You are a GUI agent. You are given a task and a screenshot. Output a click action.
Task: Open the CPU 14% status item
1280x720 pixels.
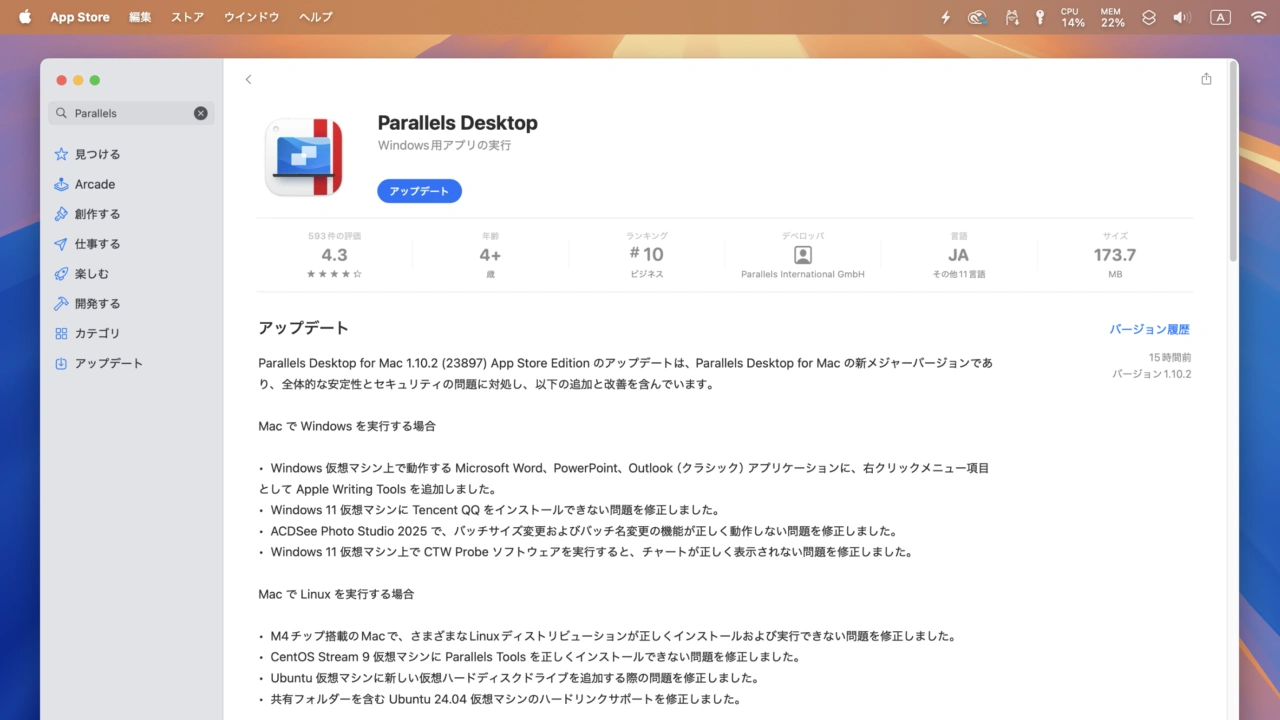point(1072,17)
